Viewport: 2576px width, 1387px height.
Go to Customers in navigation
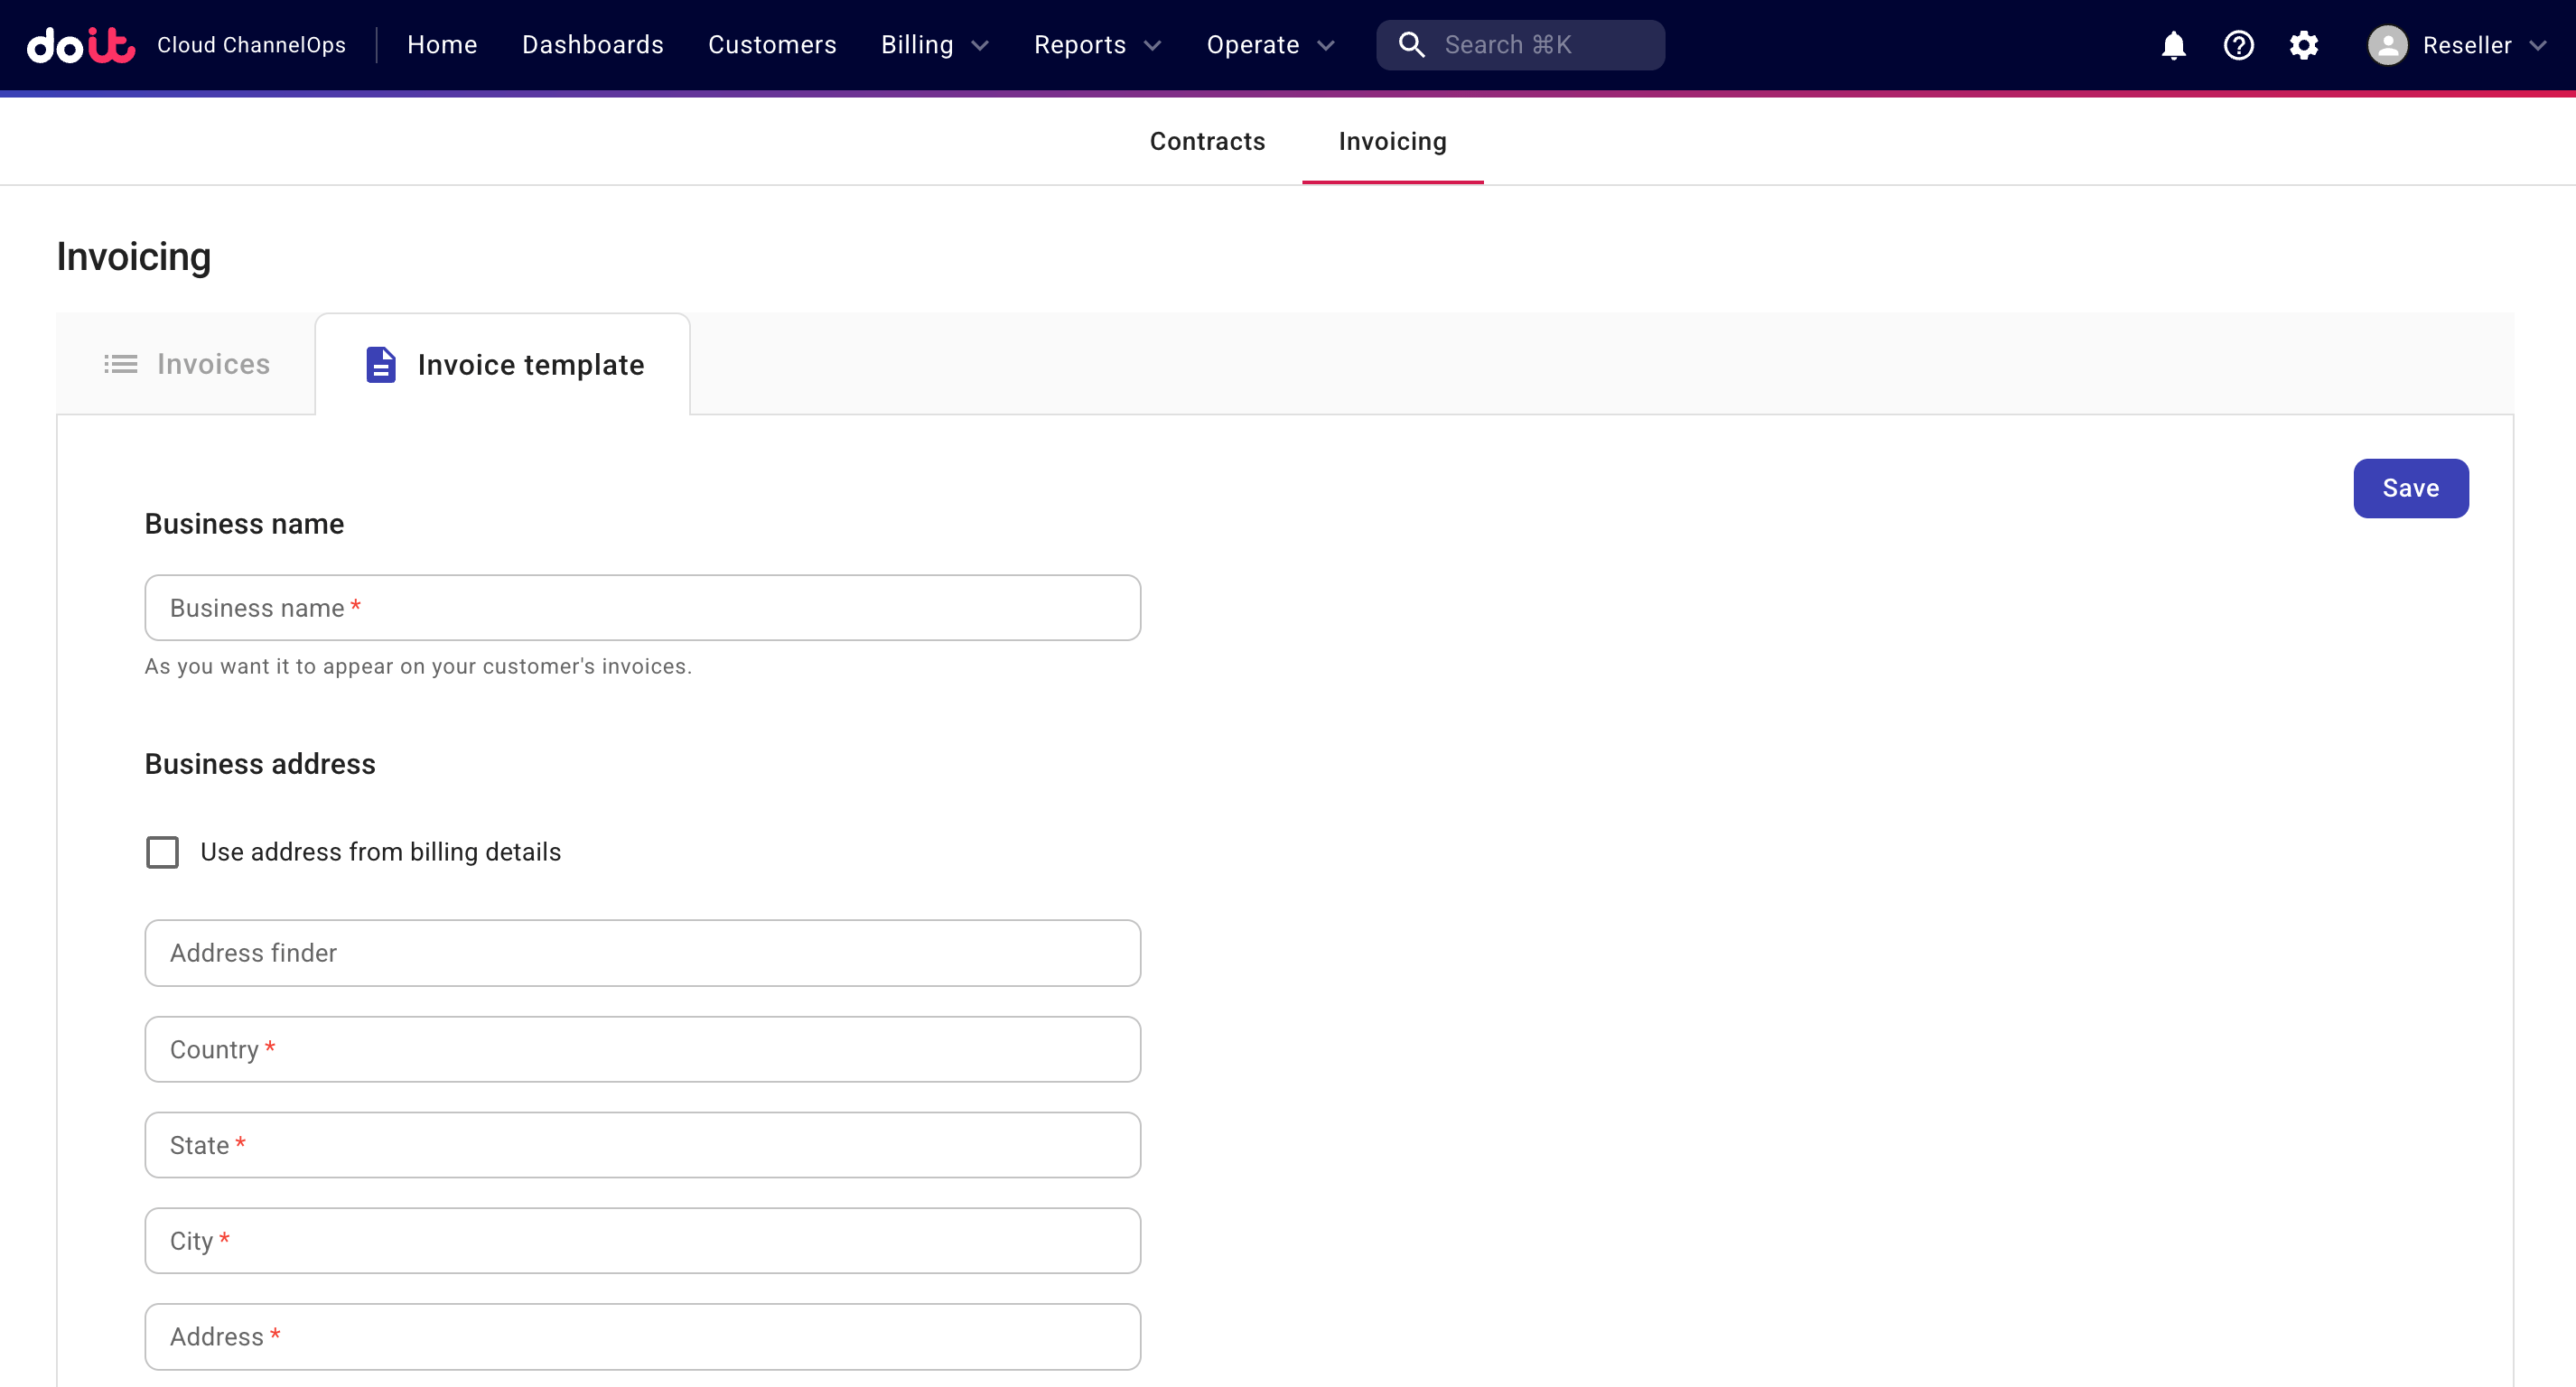pyautogui.click(x=771, y=45)
